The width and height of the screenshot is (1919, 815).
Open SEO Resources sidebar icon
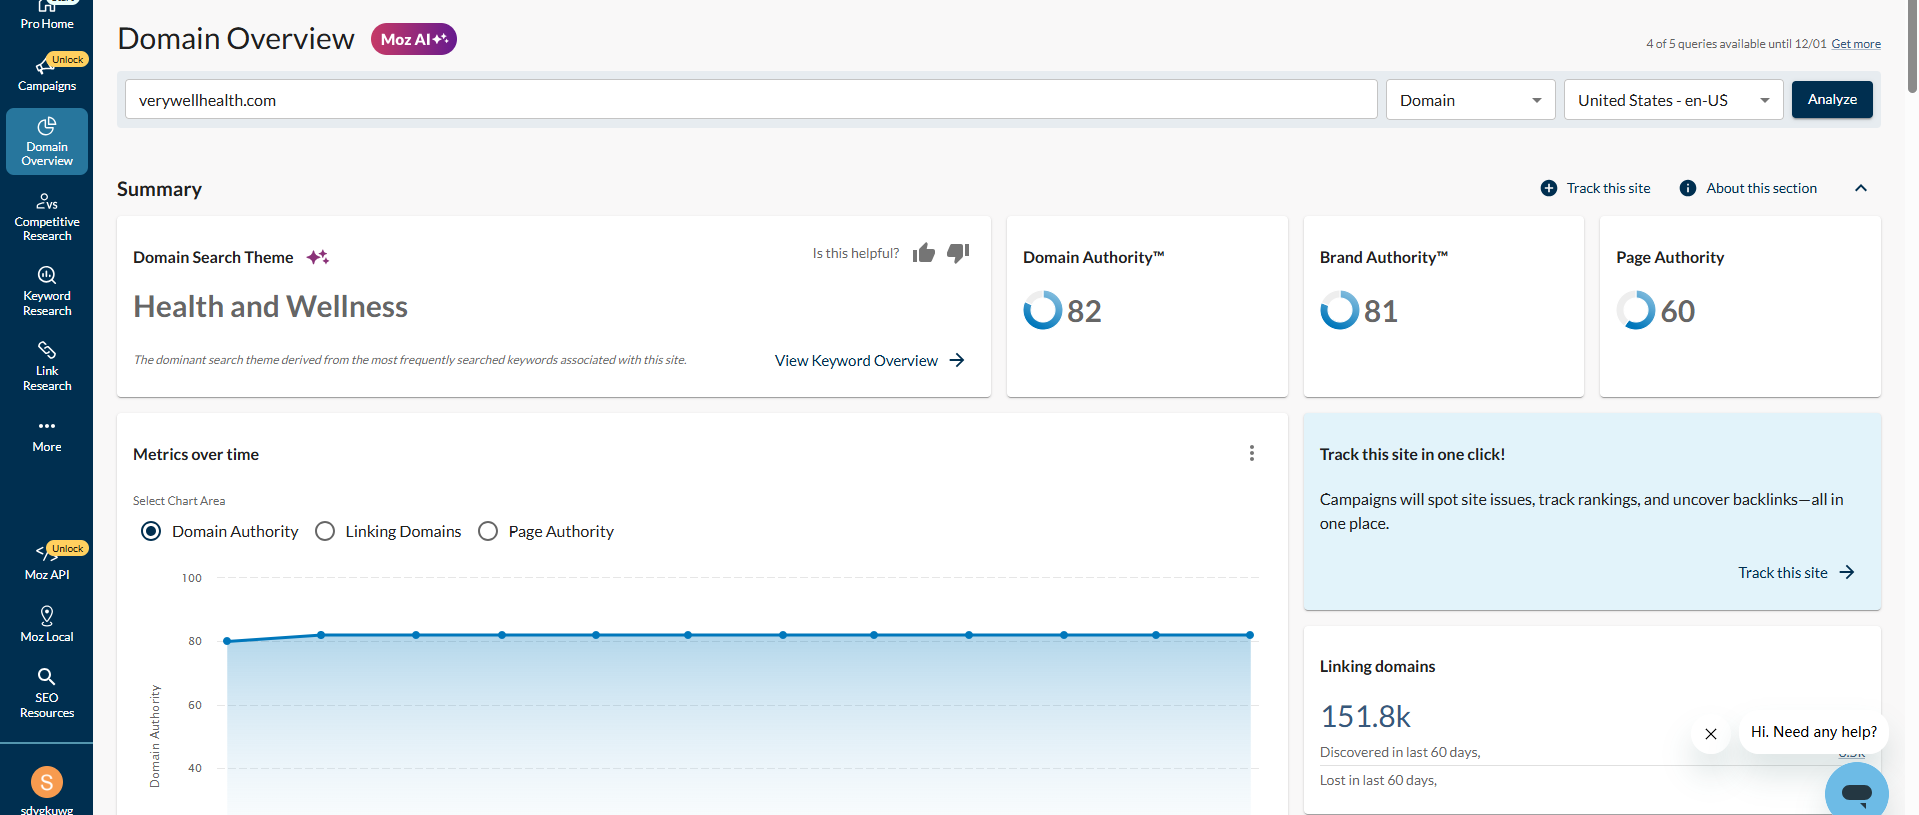coord(47,692)
